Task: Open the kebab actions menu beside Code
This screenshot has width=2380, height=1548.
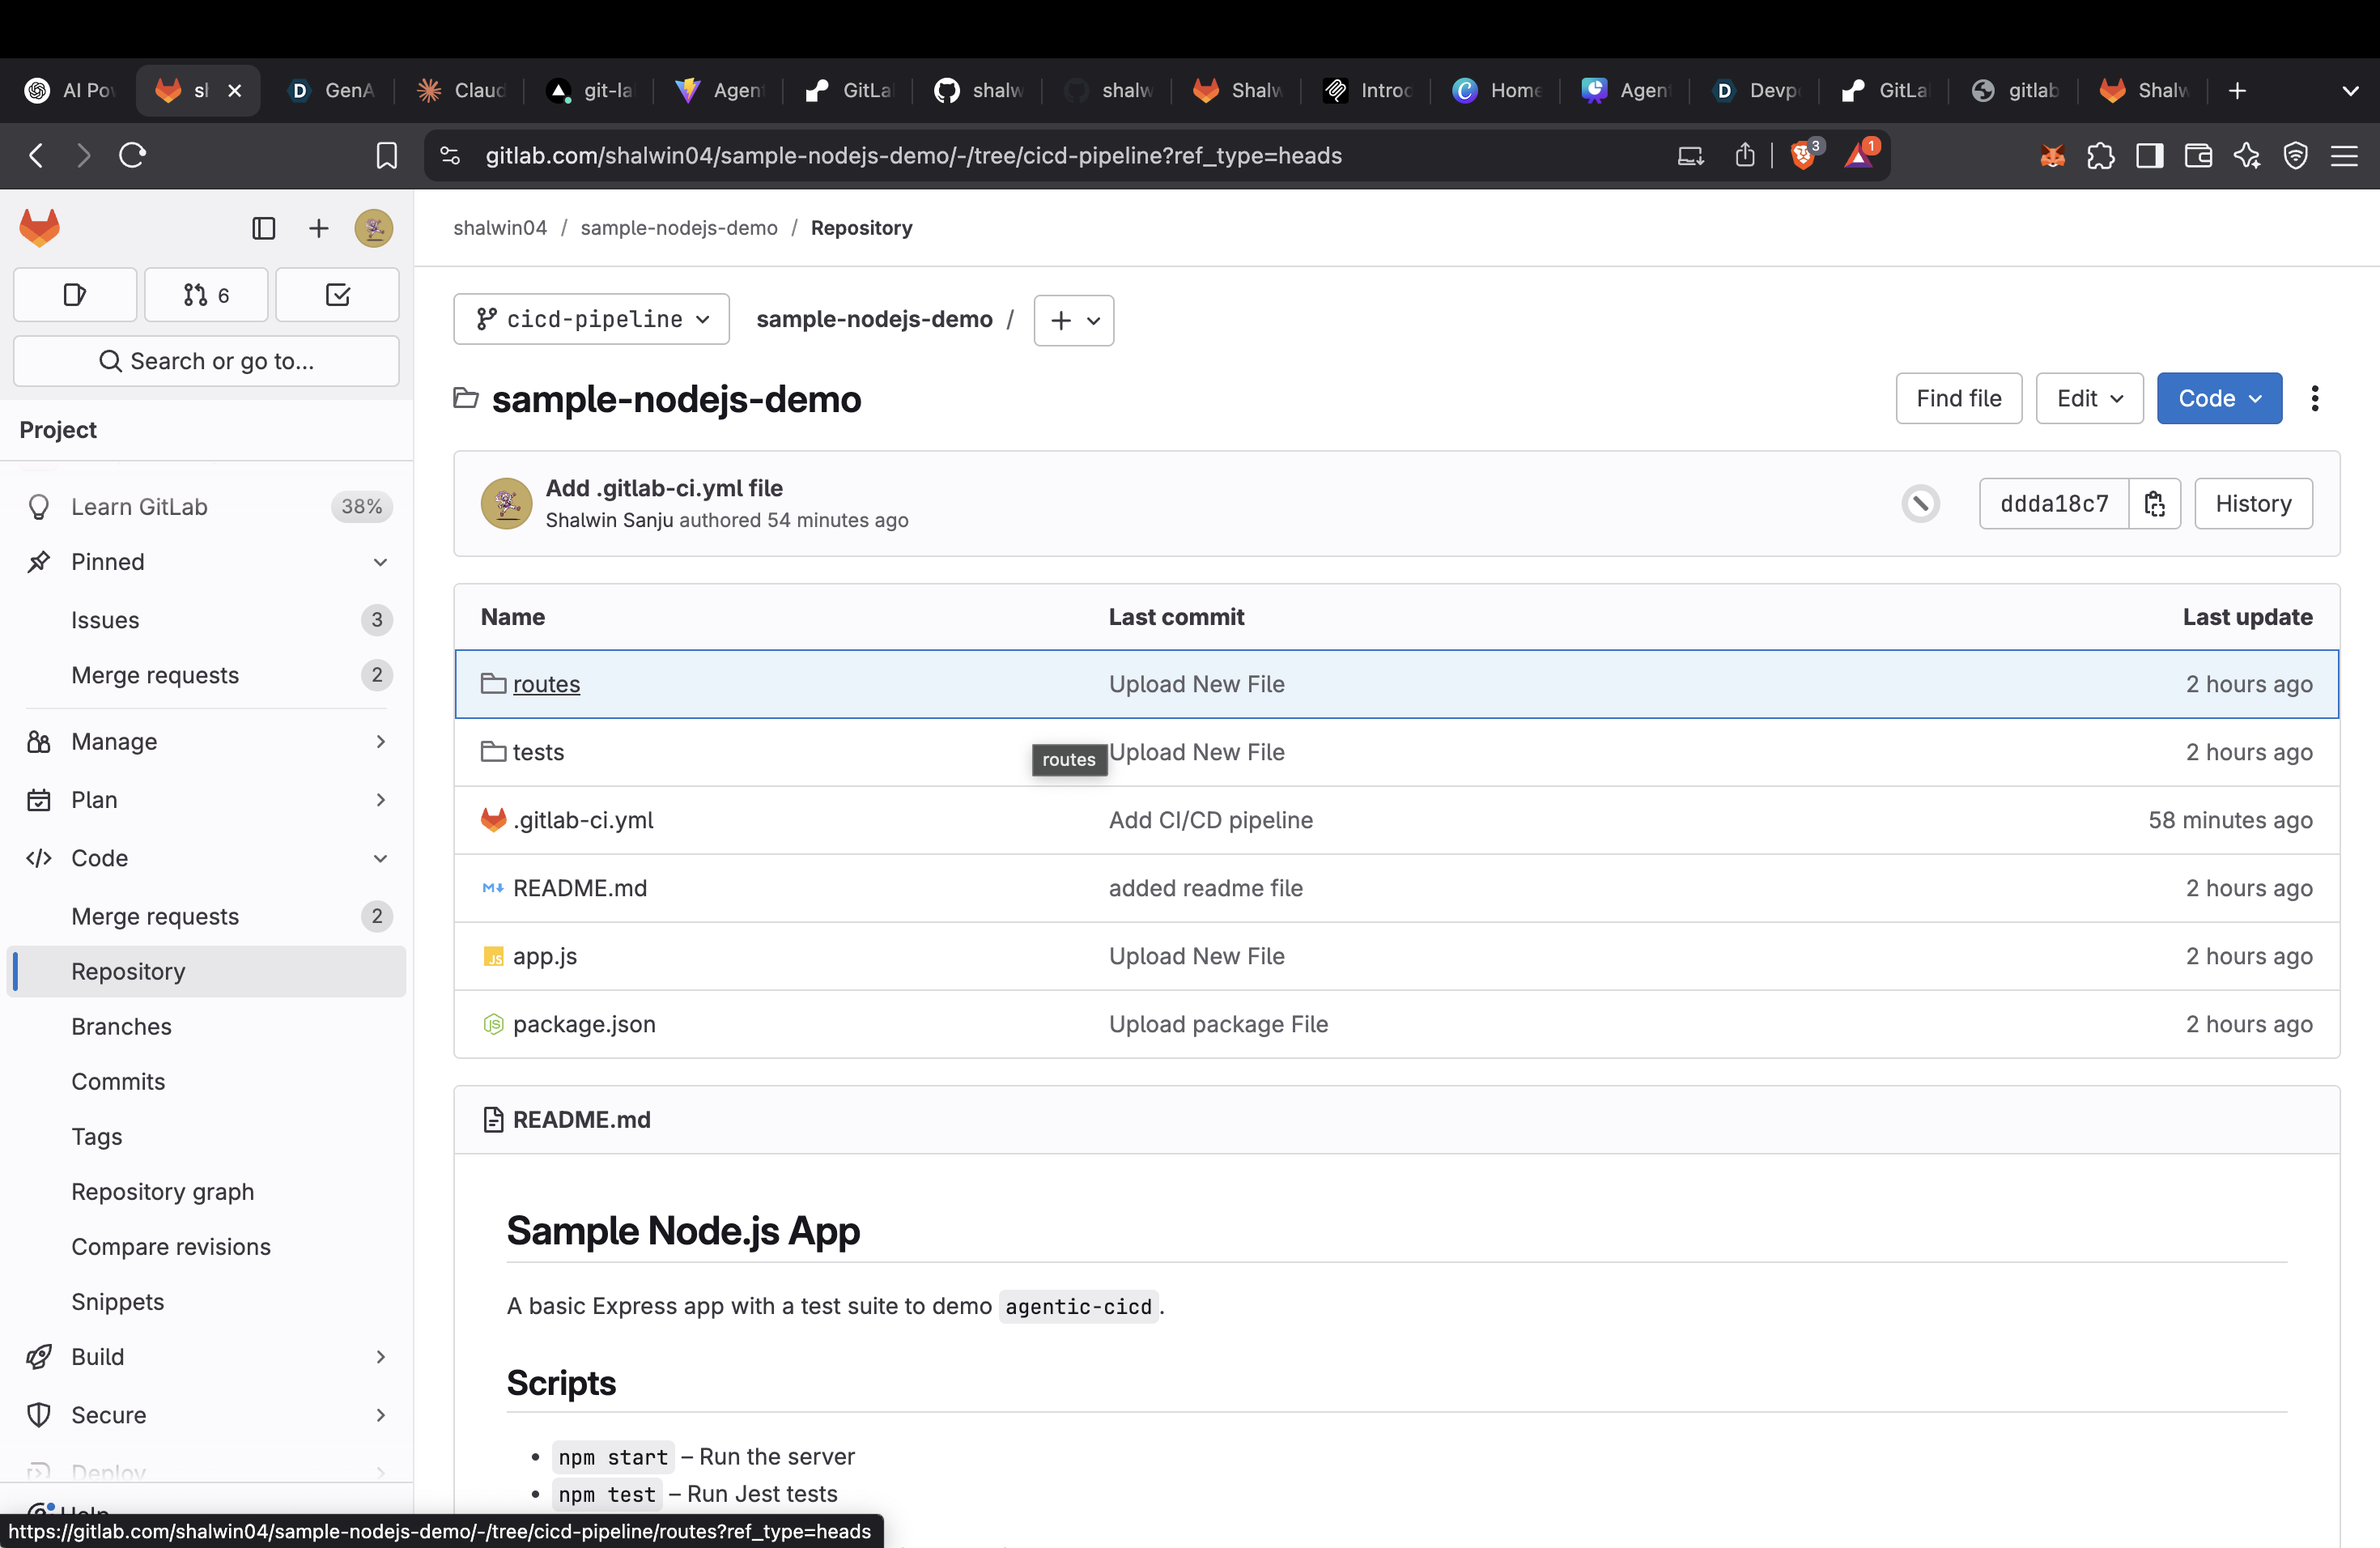Action: pyautogui.click(x=2314, y=399)
